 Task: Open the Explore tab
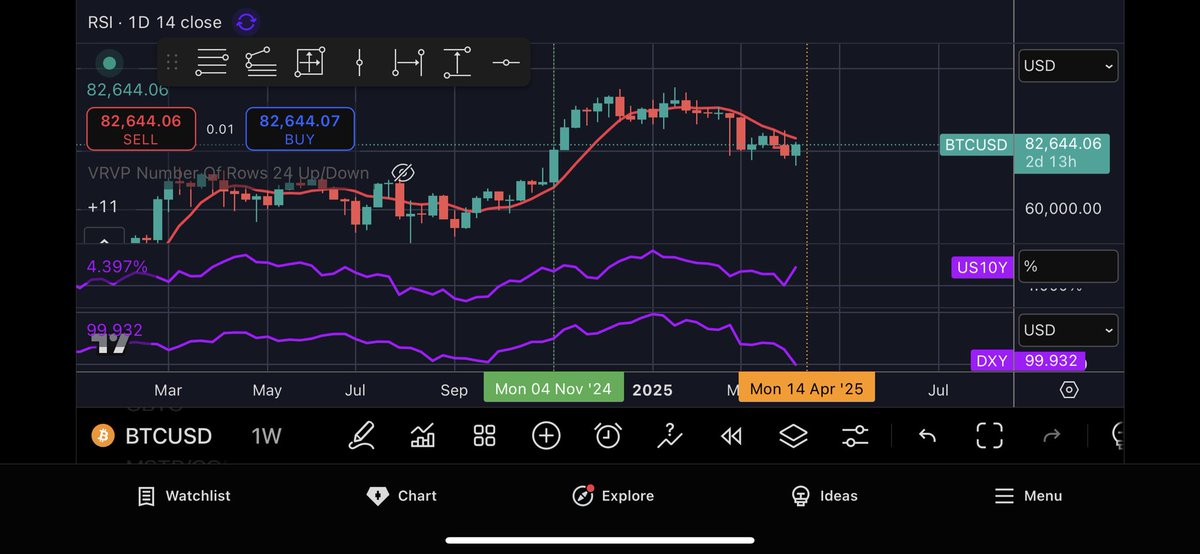[613, 496]
